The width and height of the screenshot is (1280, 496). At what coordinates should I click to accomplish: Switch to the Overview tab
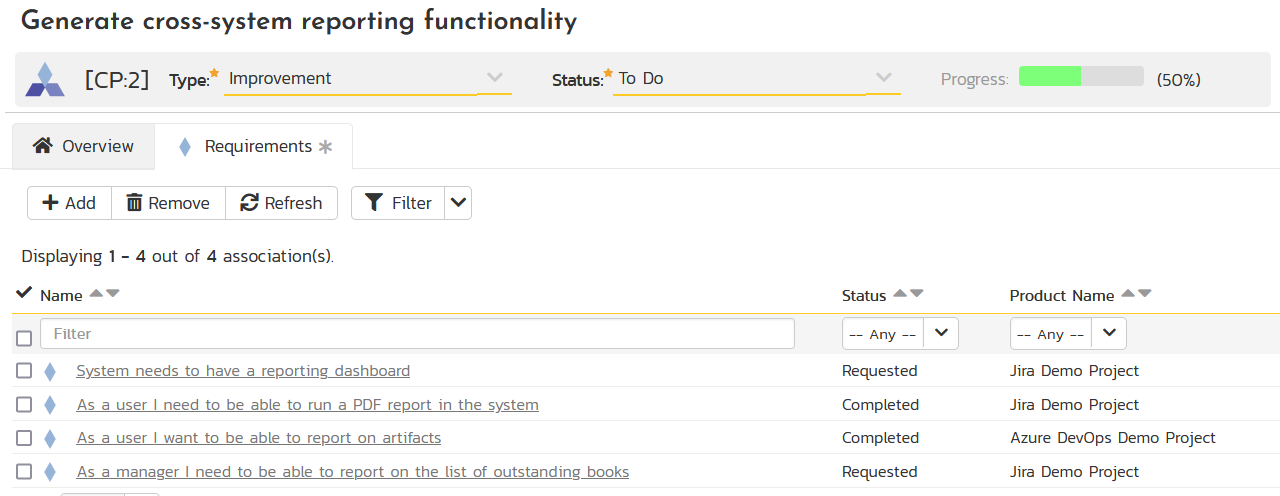coord(83,146)
